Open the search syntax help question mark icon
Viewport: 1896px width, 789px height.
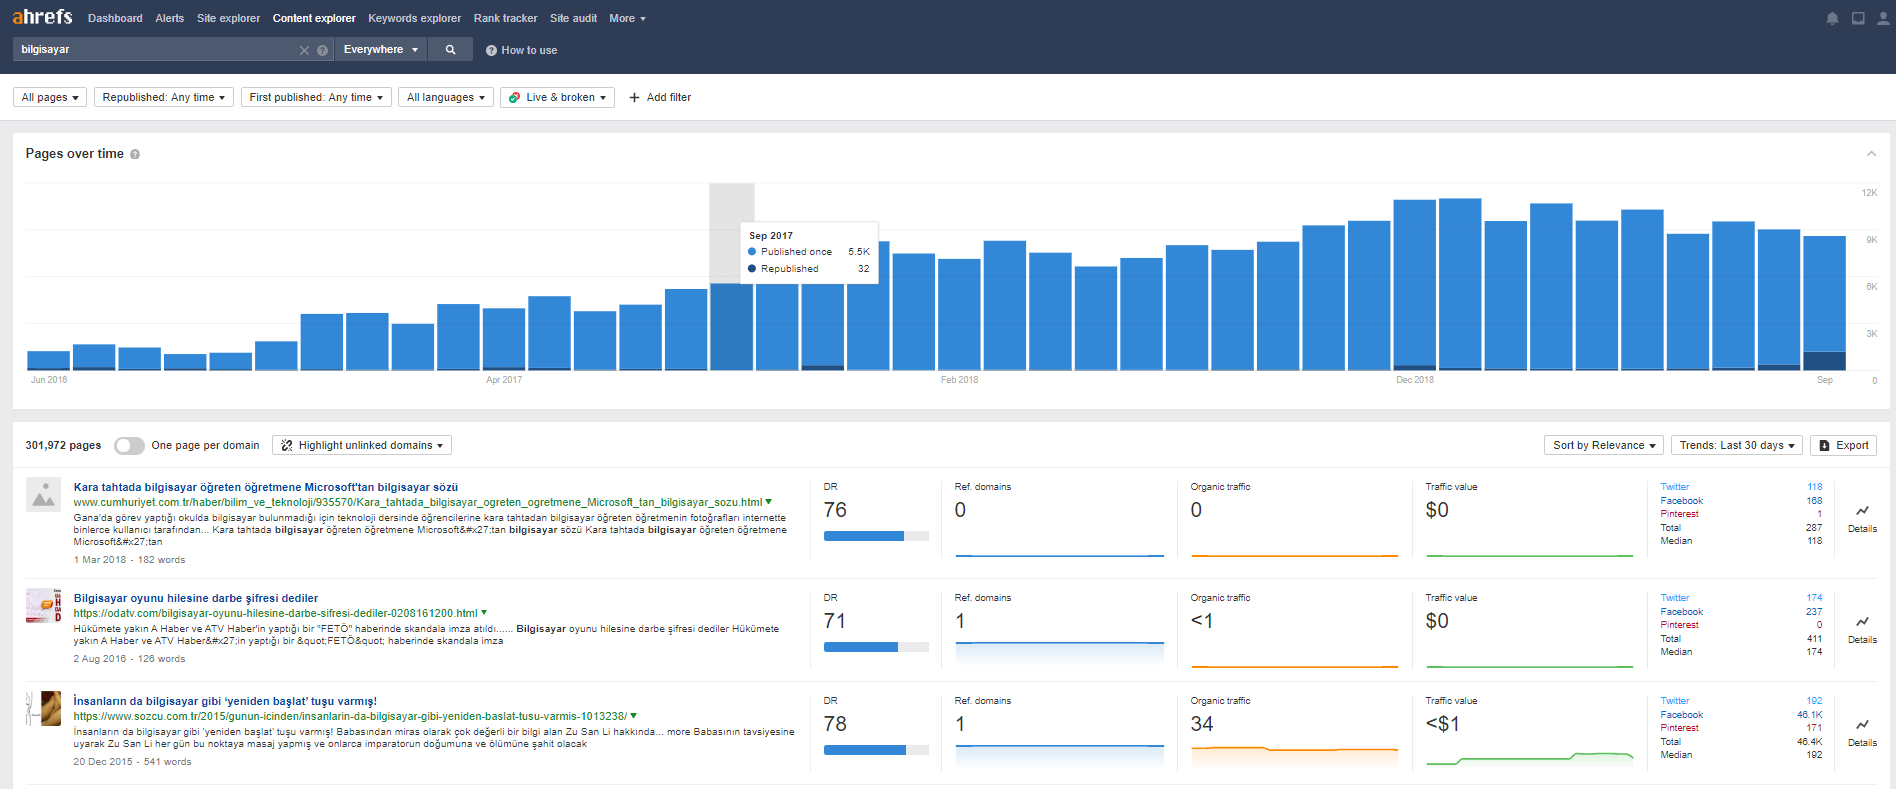tap(322, 50)
